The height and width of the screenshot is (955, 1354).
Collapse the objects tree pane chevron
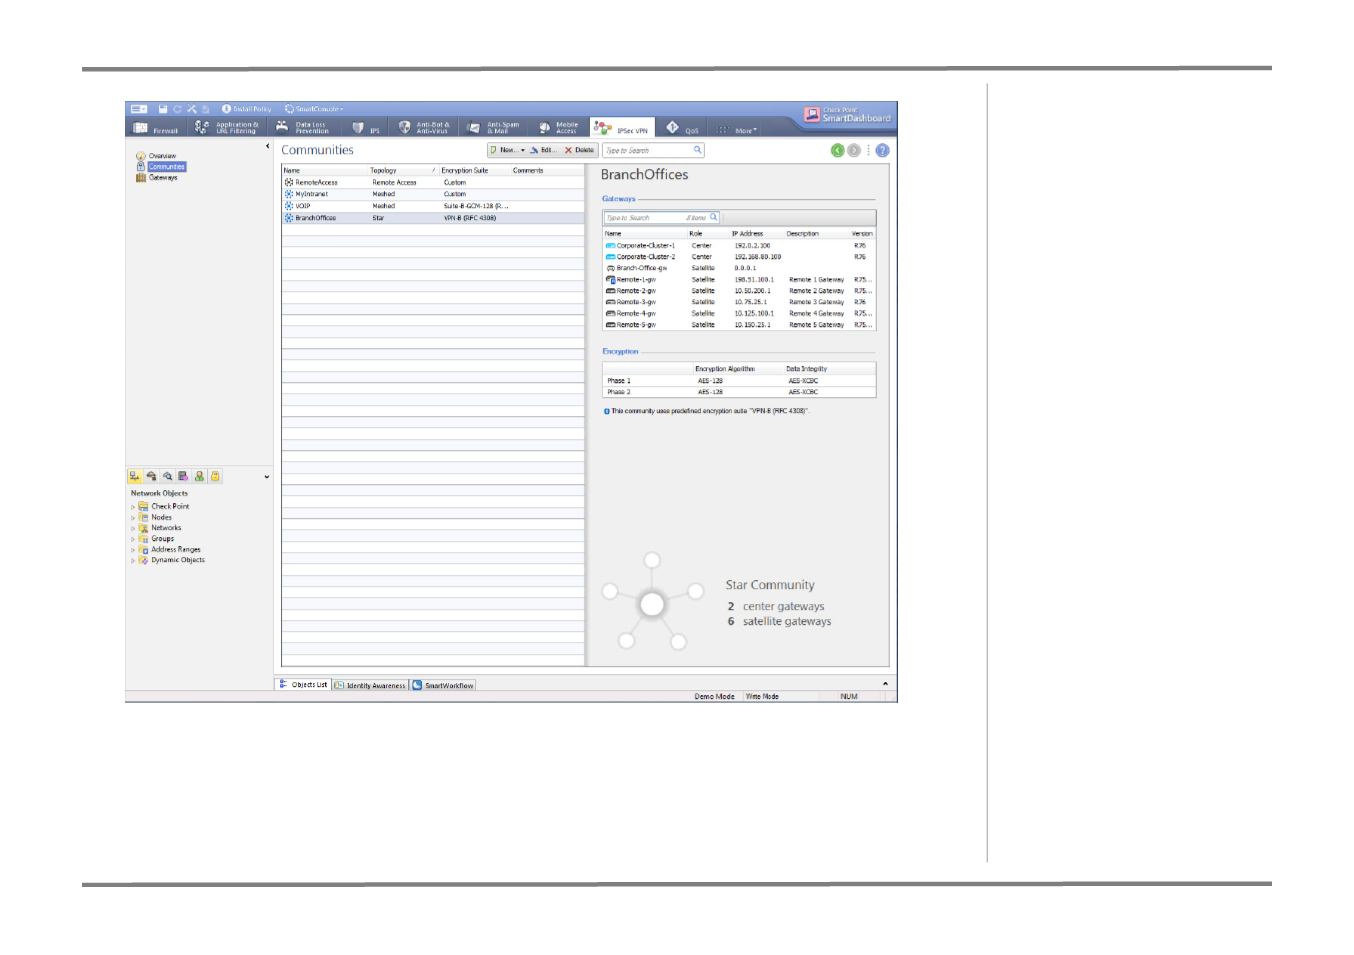pyautogui.click(x=267, y=477)
